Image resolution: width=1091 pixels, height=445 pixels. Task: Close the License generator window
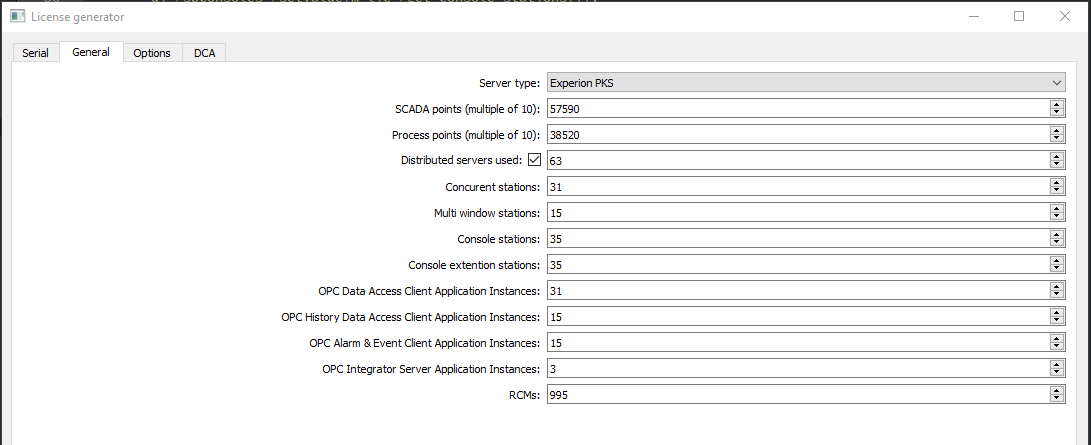point(1064,16)
